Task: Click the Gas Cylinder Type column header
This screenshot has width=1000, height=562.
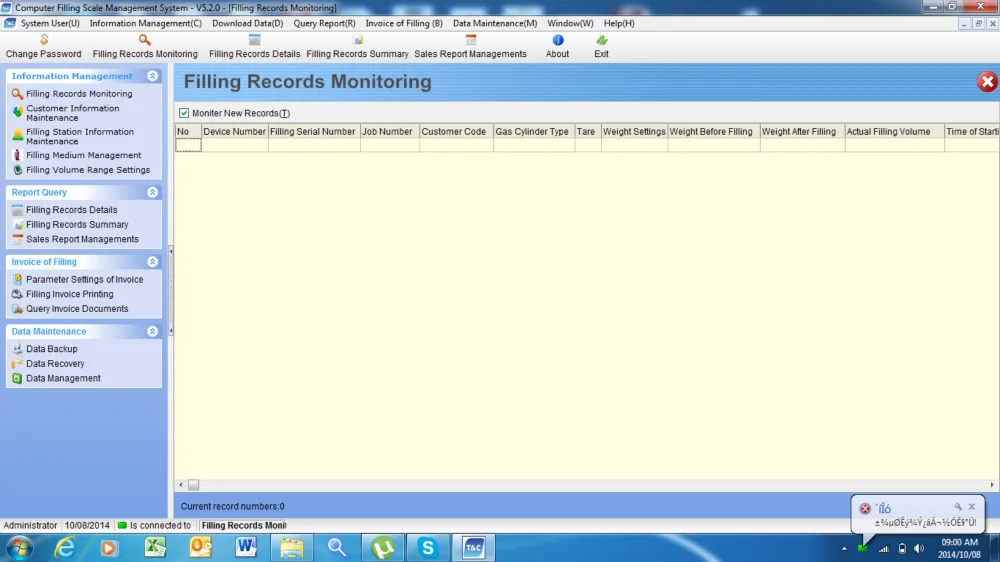Action: (x=532, y=132)
